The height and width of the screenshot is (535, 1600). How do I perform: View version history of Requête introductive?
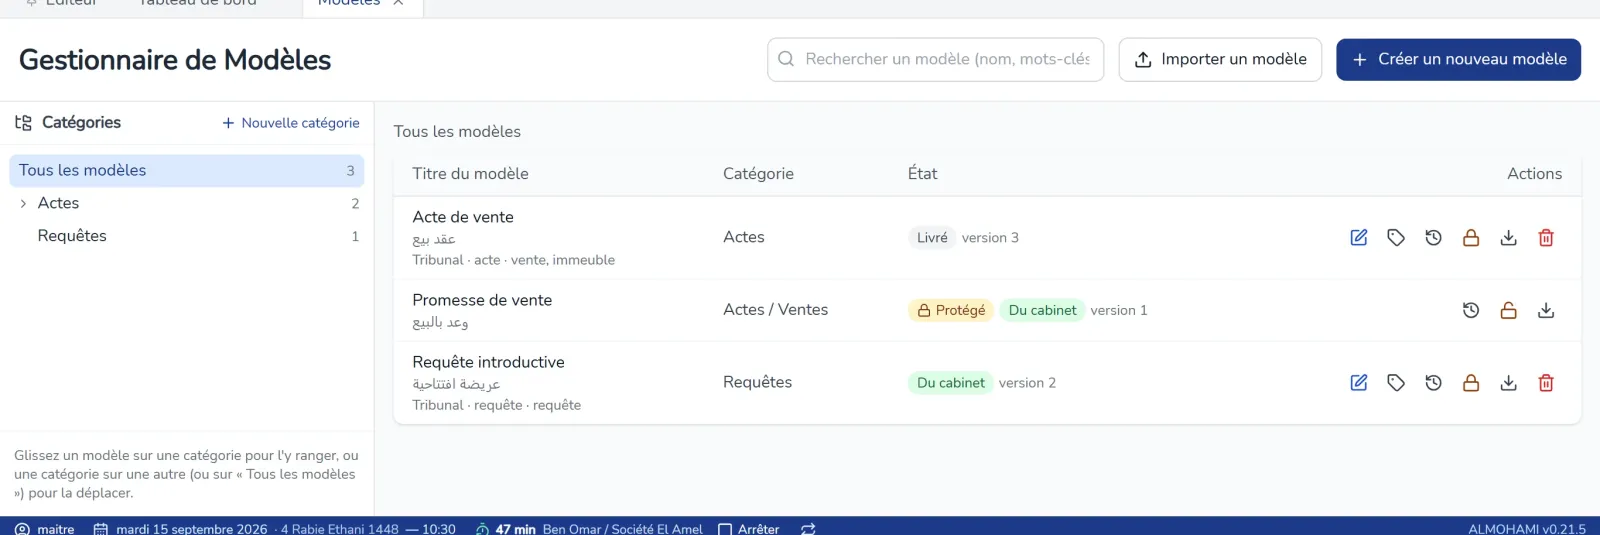coord(1433,383)
